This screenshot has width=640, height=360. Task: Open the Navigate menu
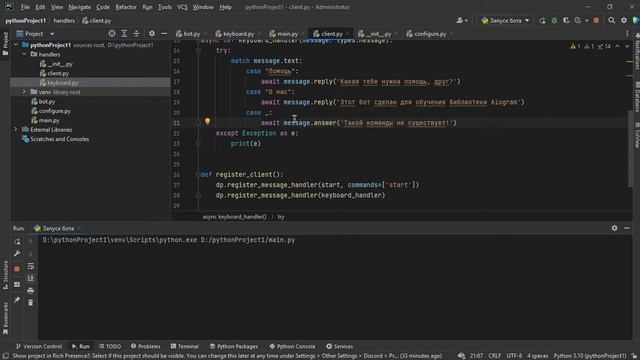click(x=80, y=7)
